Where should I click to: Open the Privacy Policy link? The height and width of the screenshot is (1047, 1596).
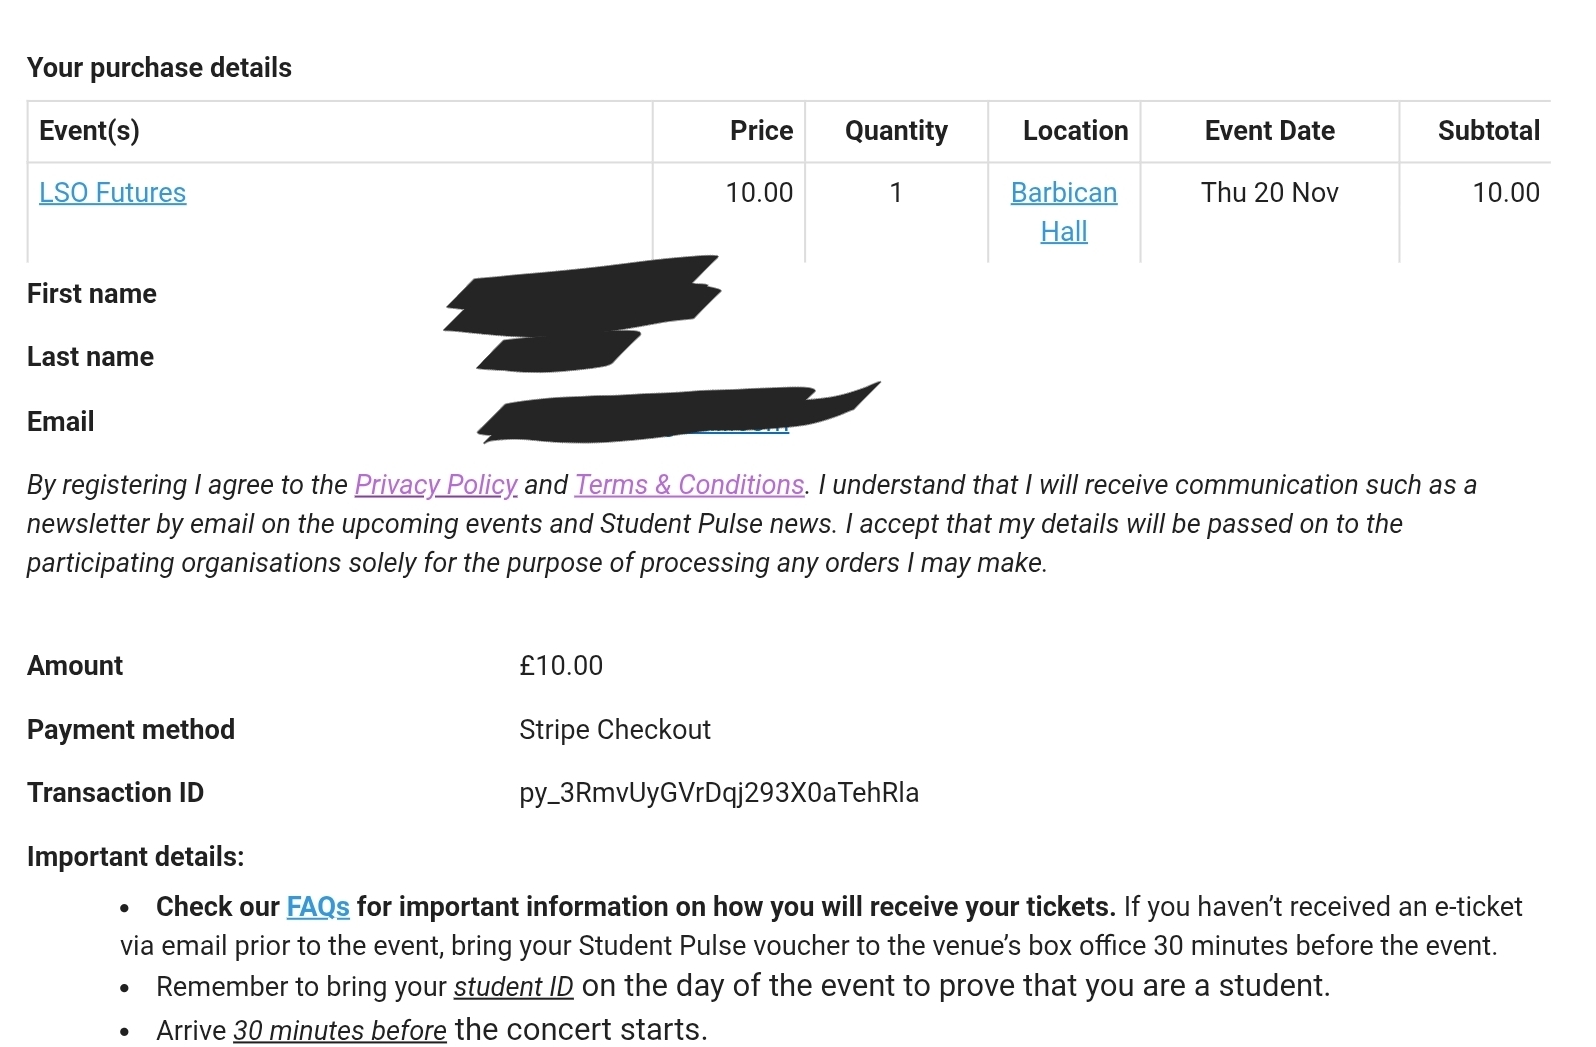pos(436,485)
